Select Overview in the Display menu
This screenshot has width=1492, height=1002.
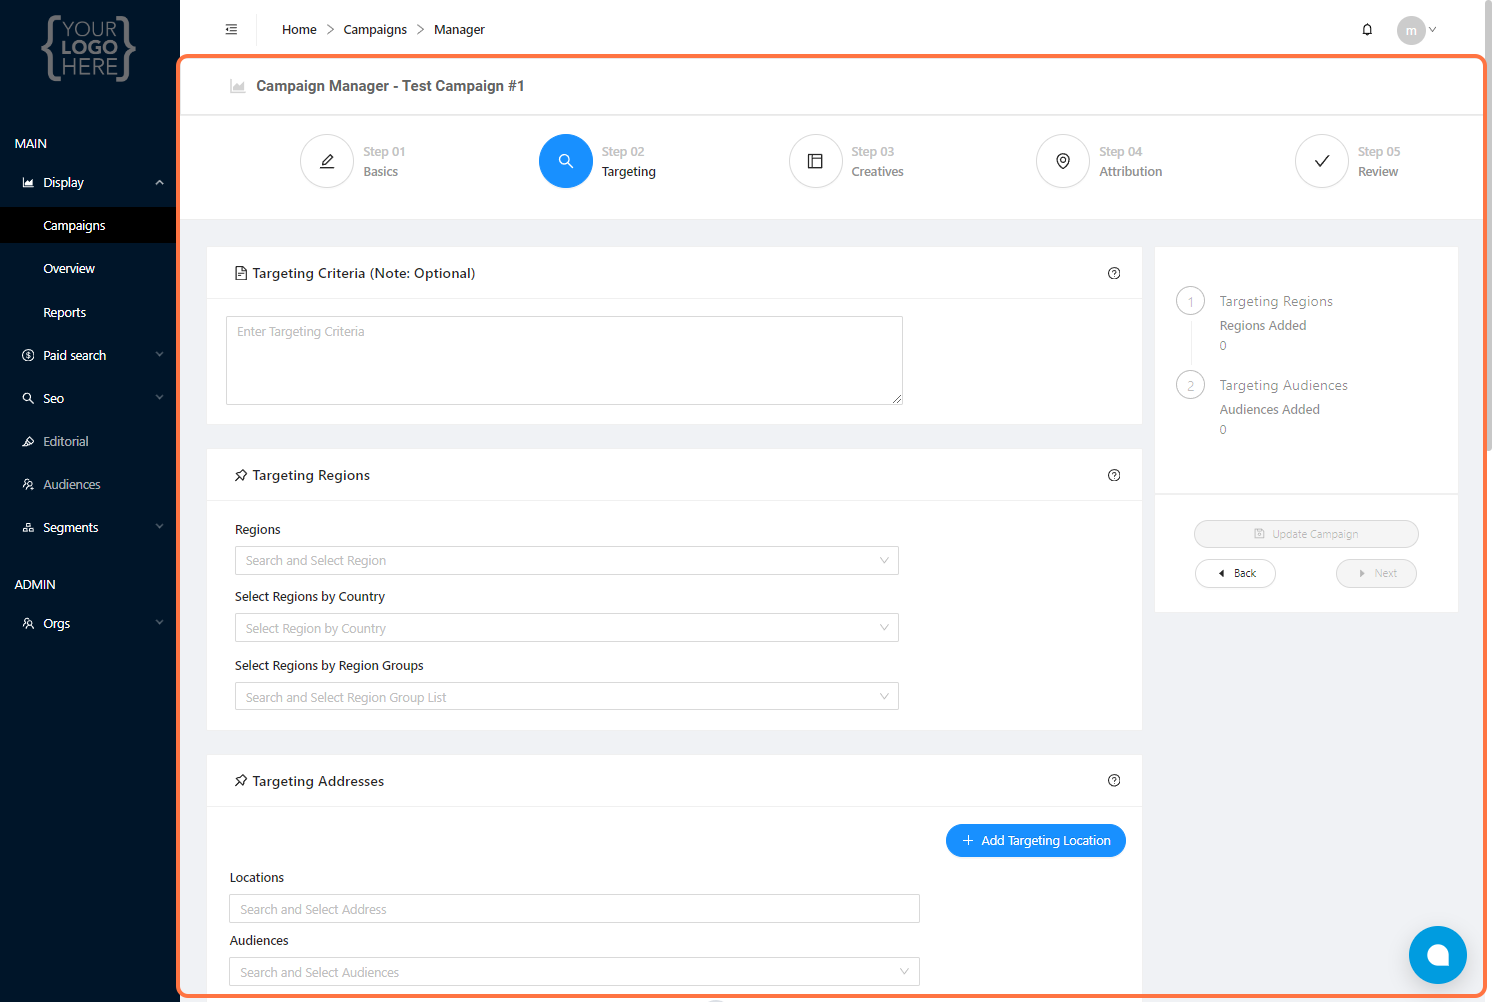click(x=69, y=268)
